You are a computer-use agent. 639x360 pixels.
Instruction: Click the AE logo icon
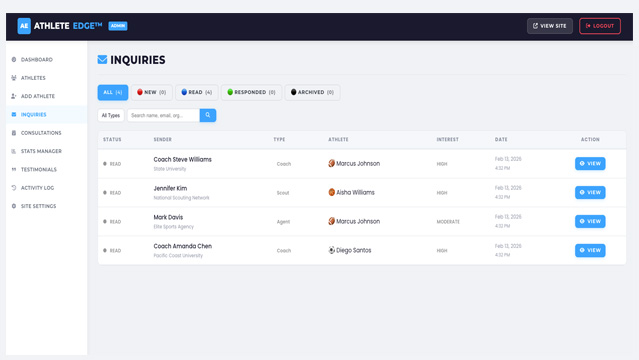(24, 26)
